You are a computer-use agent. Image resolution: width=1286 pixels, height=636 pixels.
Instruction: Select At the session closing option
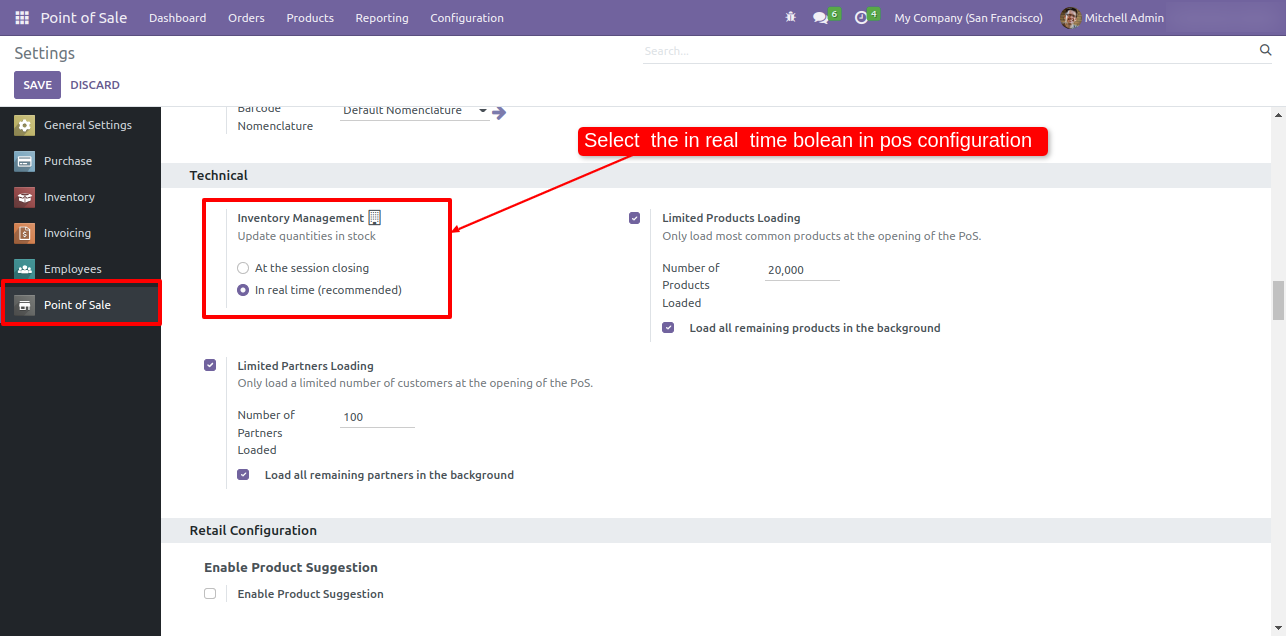pos(243,268)
